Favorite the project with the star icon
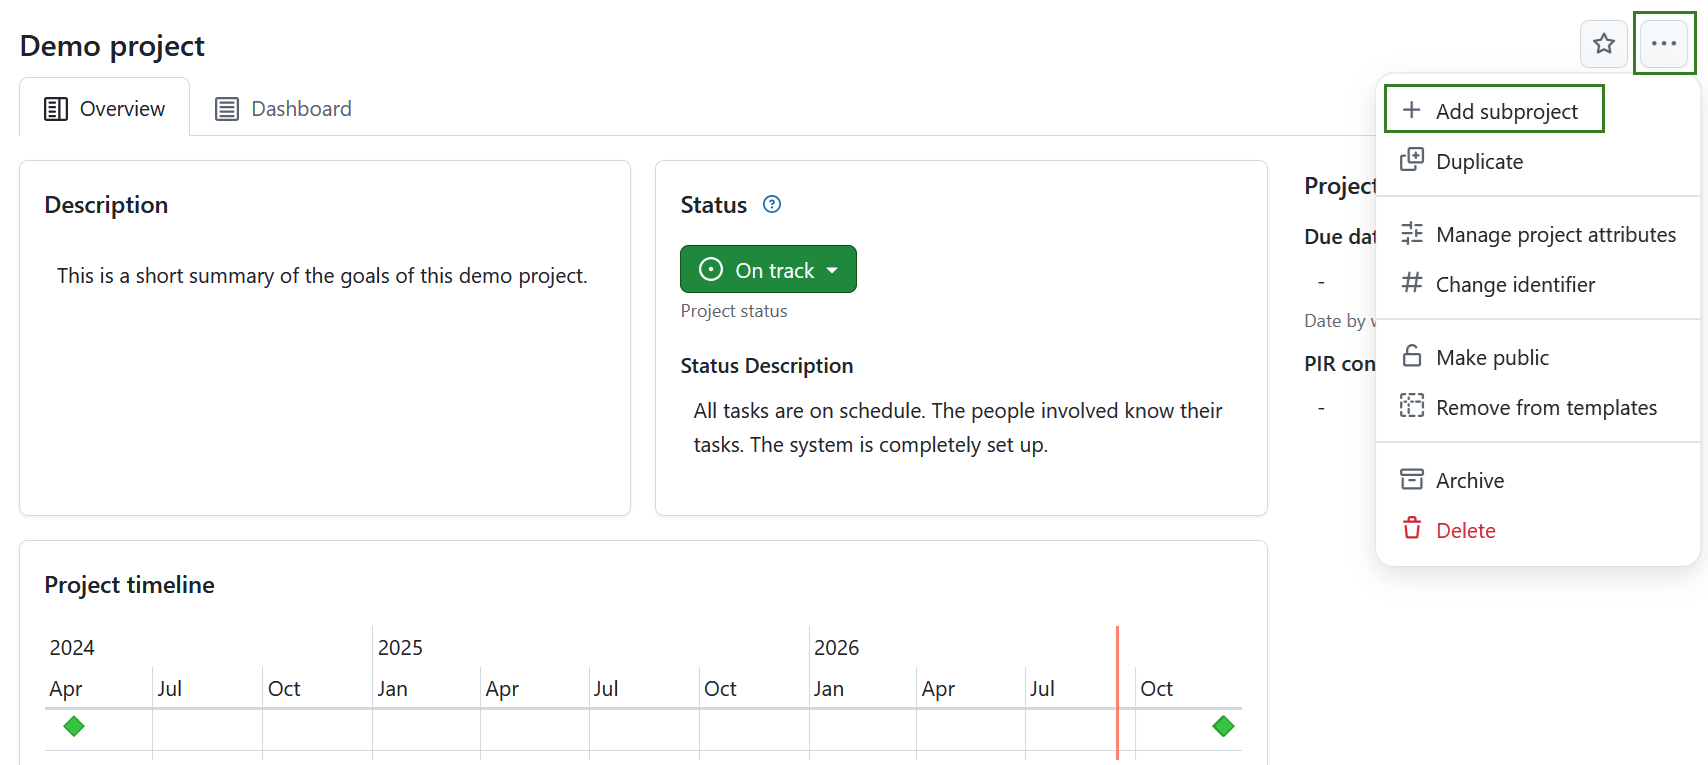The width and height of the screenshot is (1708, 765). (x=1604, y=44)
